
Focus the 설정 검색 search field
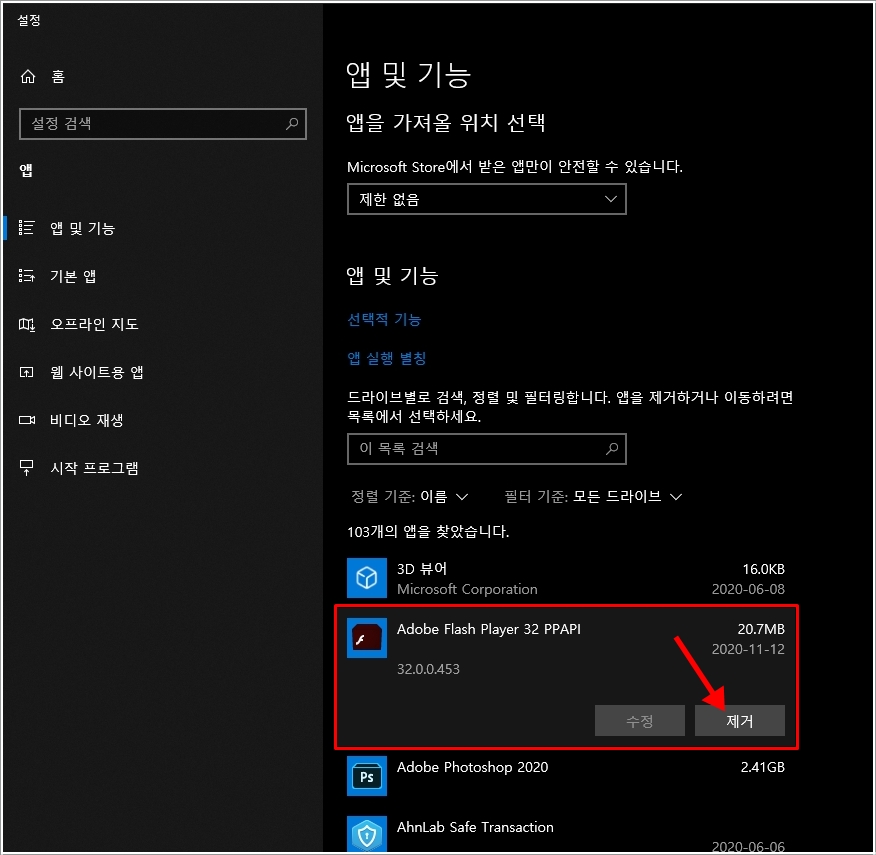(x=163, y=124)
